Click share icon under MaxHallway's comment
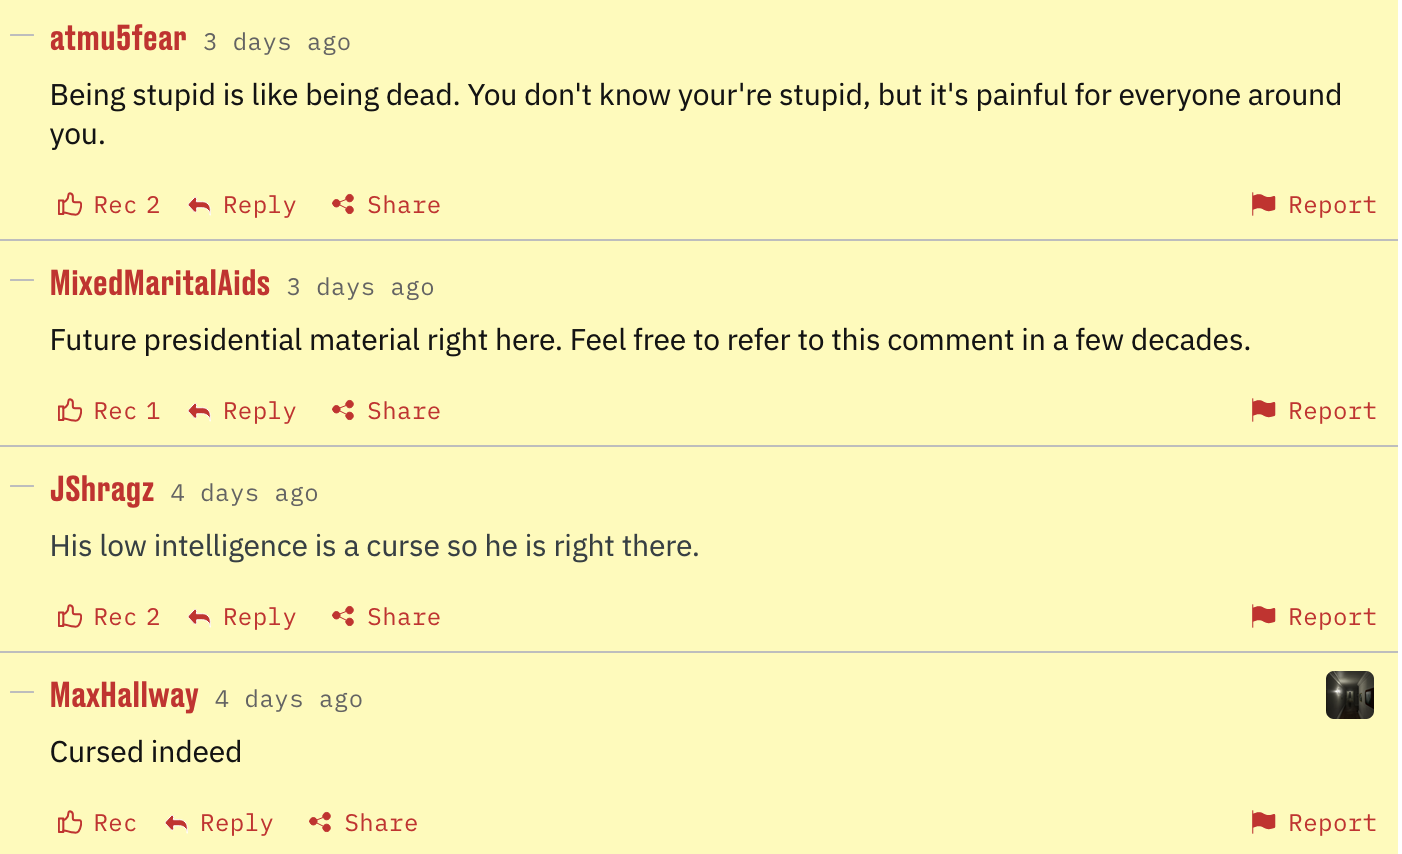Image resolution: width=1402 pixels, height=854 pixels. (320, 823)
